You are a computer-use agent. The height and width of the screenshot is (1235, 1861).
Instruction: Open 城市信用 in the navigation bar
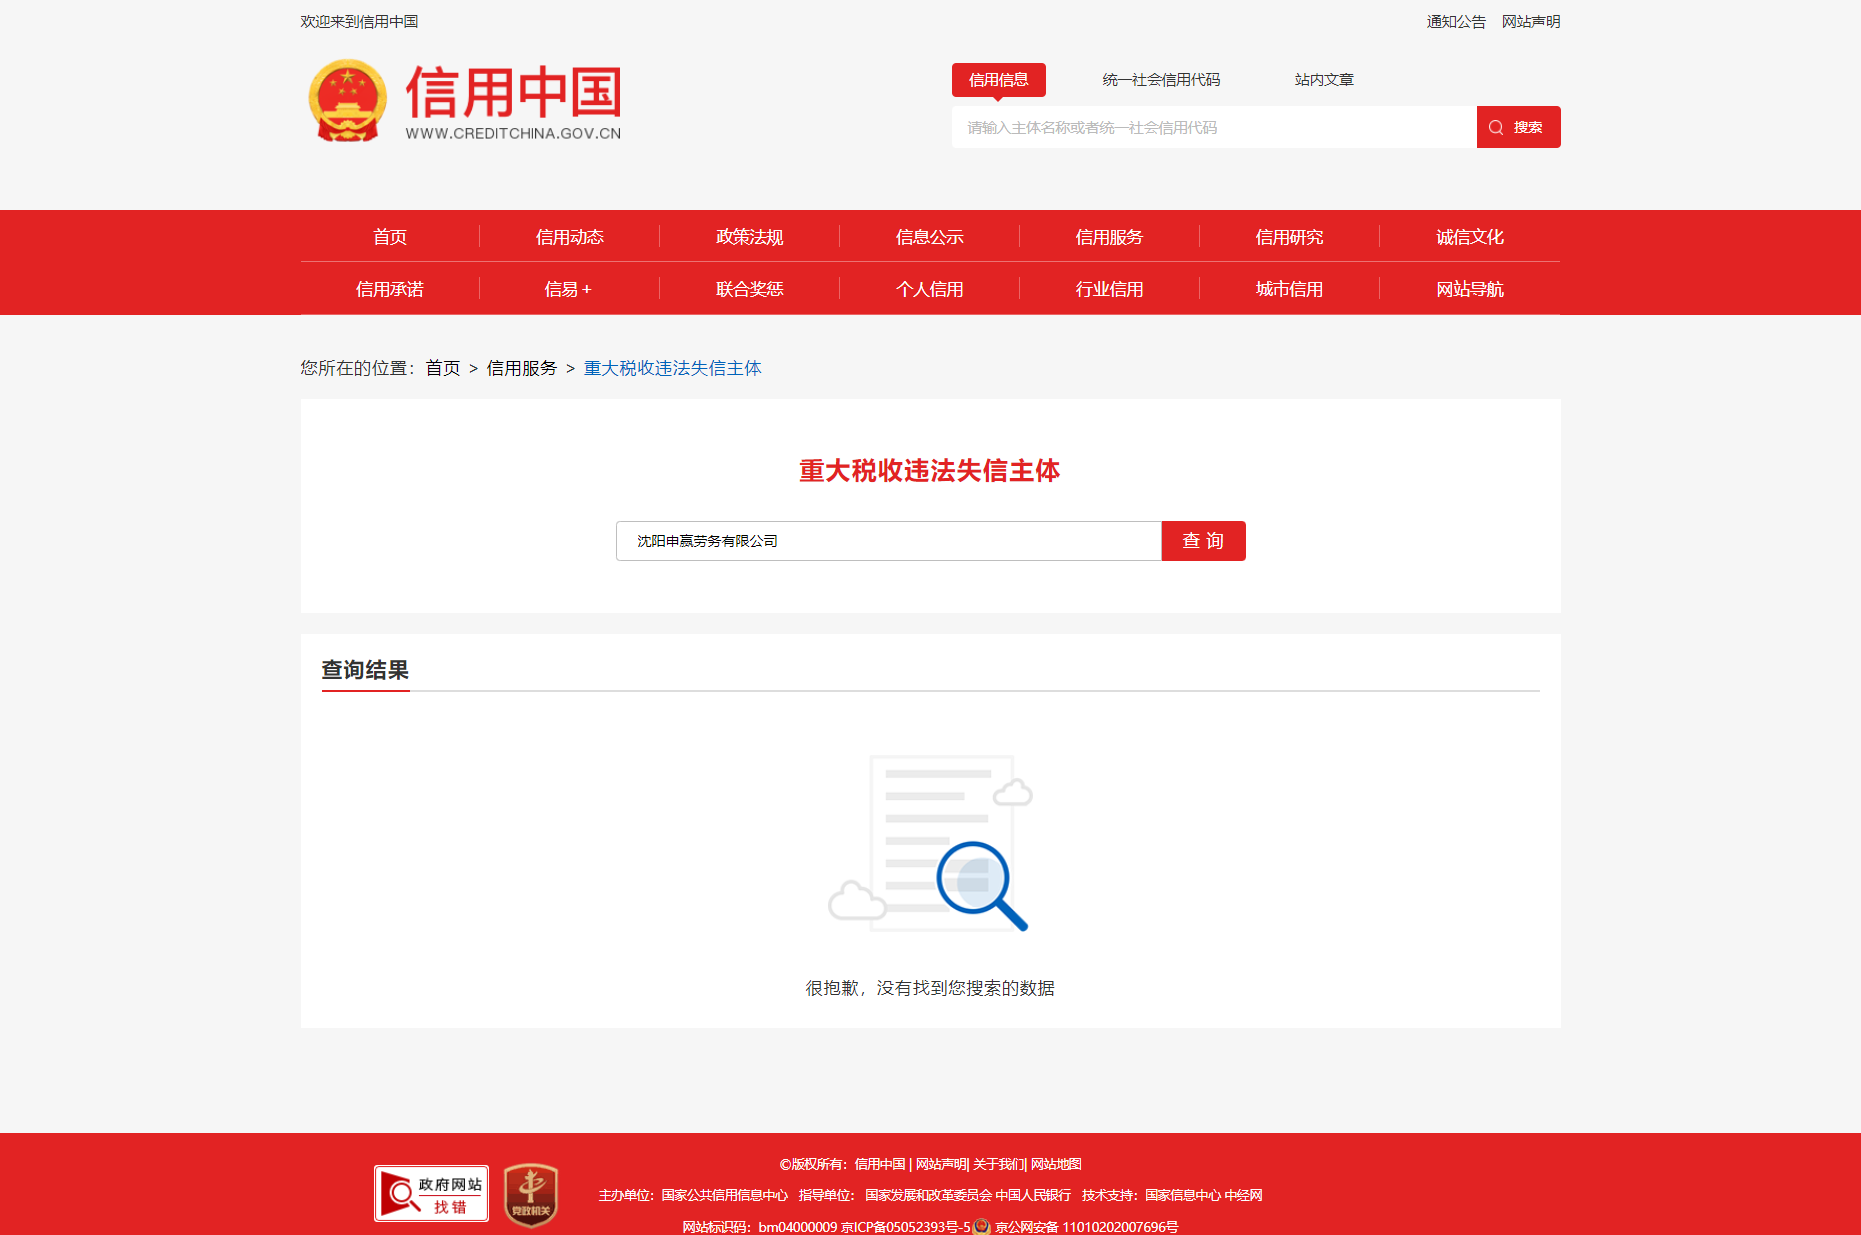1289,289
